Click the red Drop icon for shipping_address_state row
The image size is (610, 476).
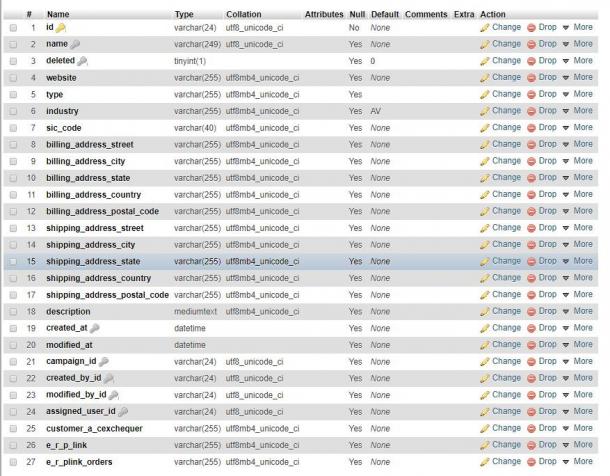531,262
